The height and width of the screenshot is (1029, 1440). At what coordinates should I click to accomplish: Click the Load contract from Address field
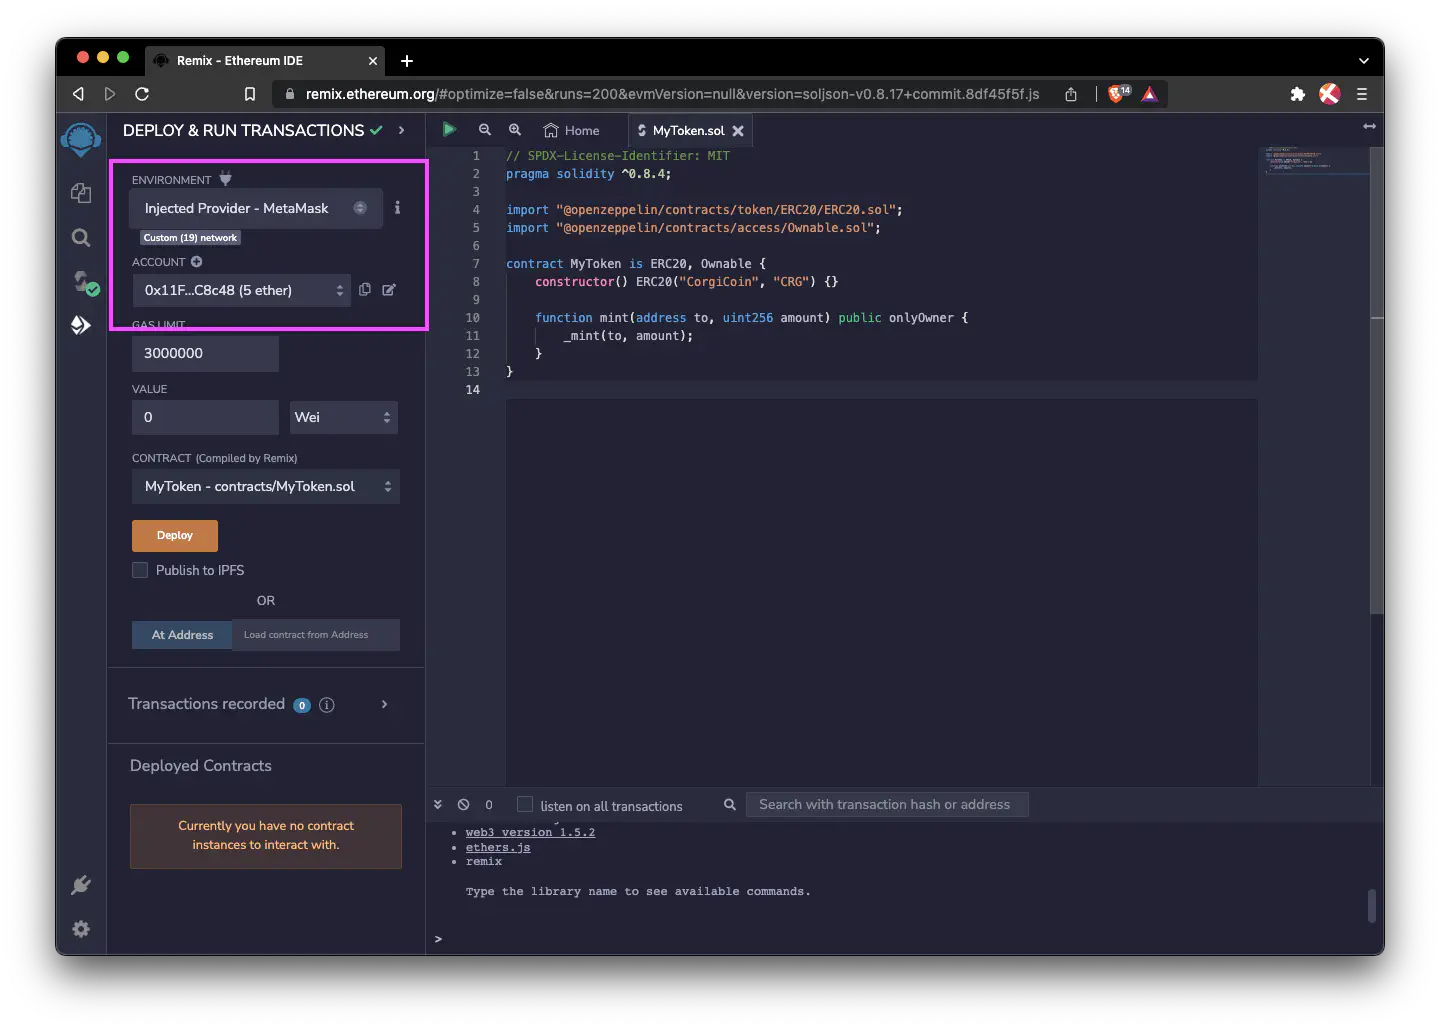pos(316,635)
